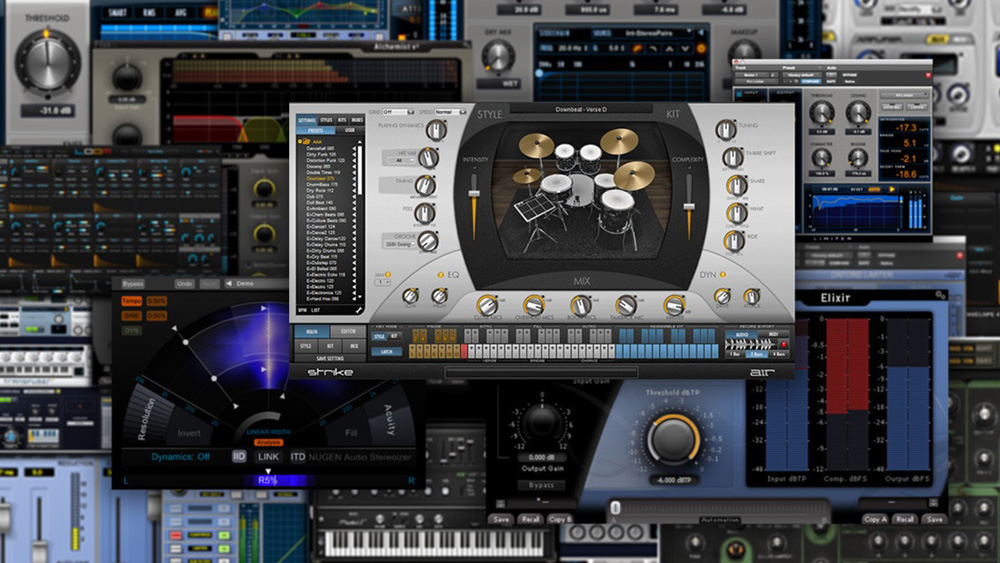Viewport: 1000px width, 563px height.
Task: Click the Ride knob in Strike Kit section
Action: (733, 241)
